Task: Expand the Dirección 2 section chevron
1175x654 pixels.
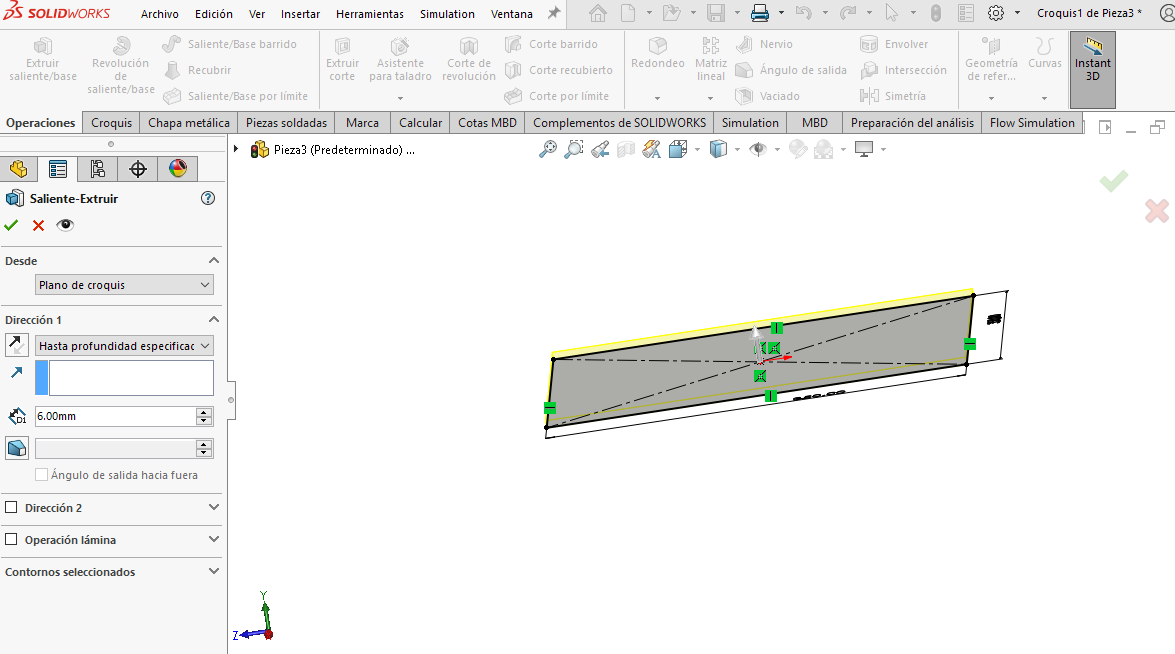Action: 214,507
